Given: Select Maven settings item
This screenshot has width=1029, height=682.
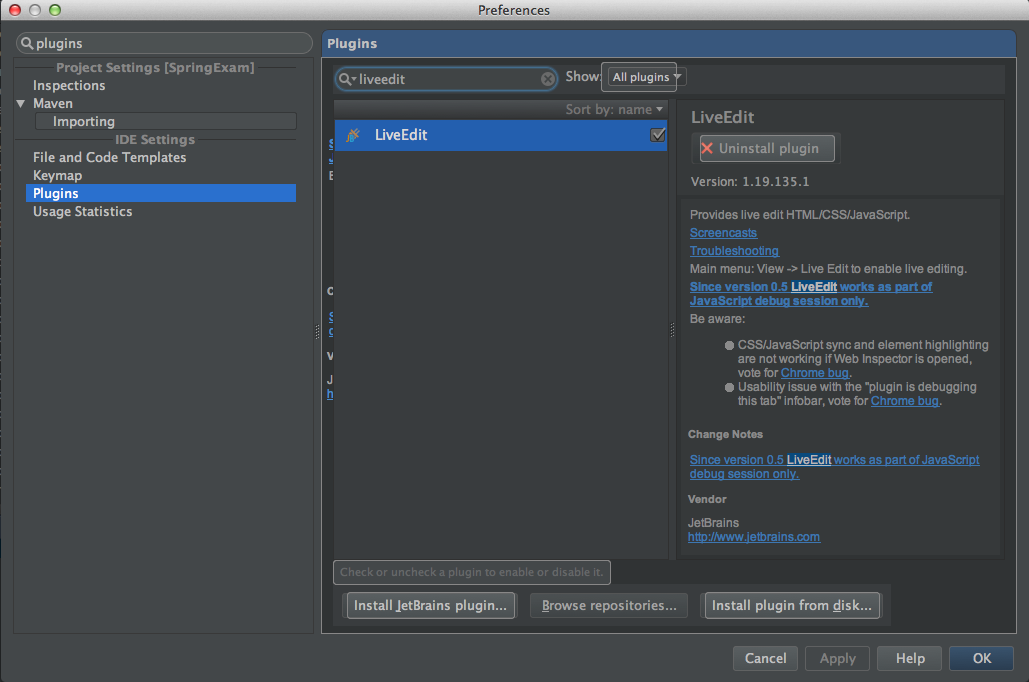Looking at the screenshot, I should click(x=53, y=104).
